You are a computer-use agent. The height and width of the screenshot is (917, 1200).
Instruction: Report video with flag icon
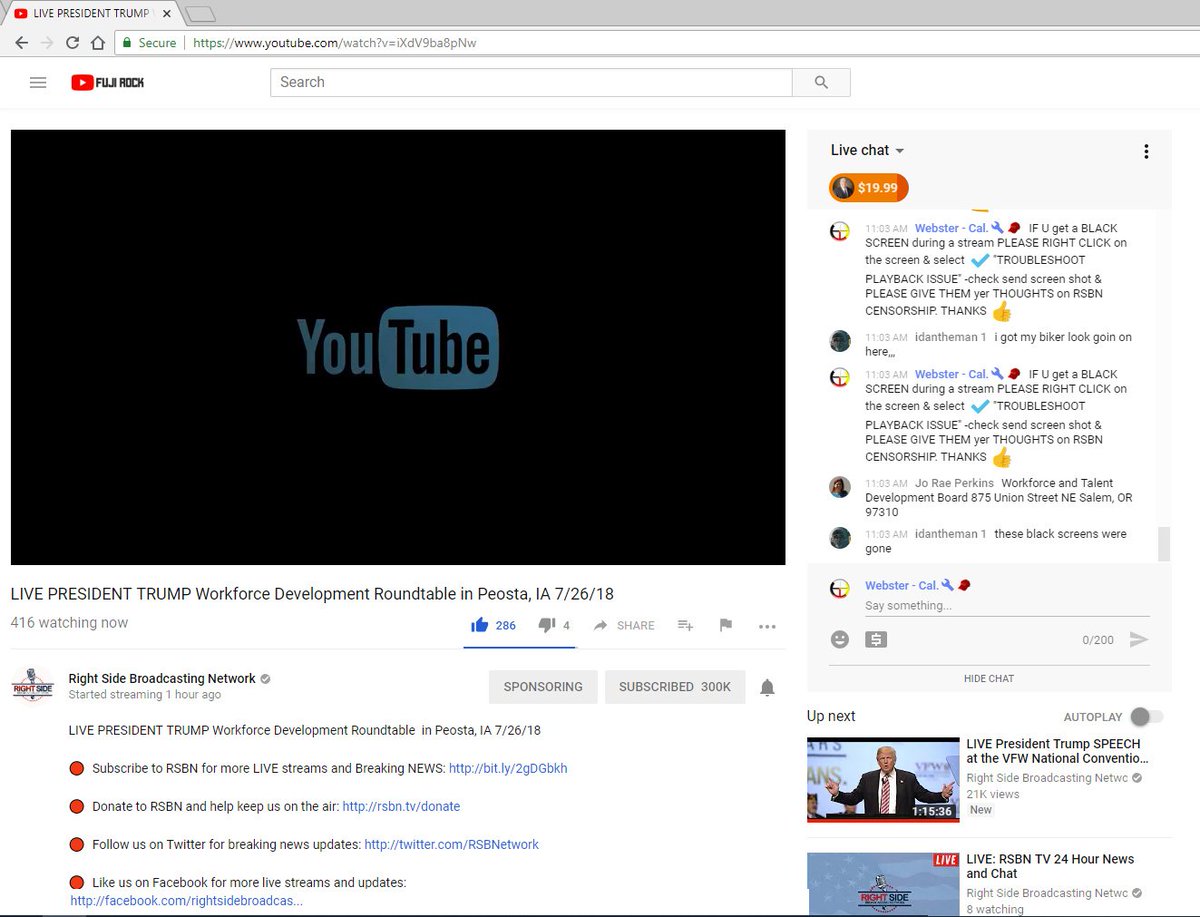[726, 625]
